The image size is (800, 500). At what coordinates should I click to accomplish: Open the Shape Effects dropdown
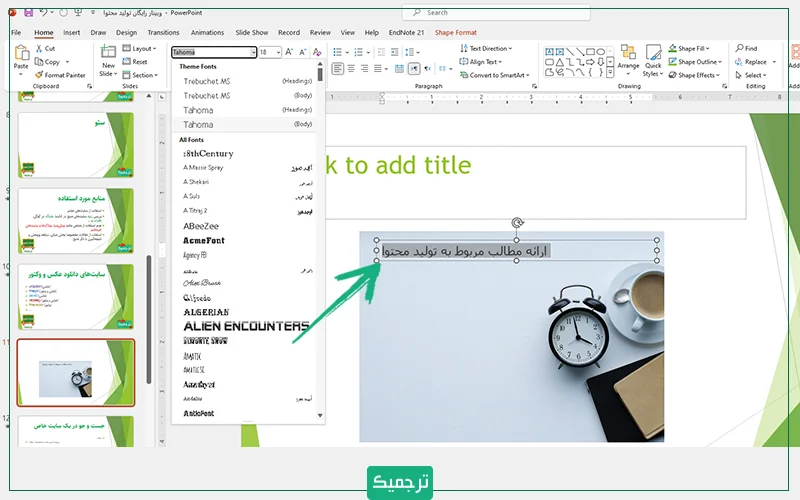(x=694, y=75)
